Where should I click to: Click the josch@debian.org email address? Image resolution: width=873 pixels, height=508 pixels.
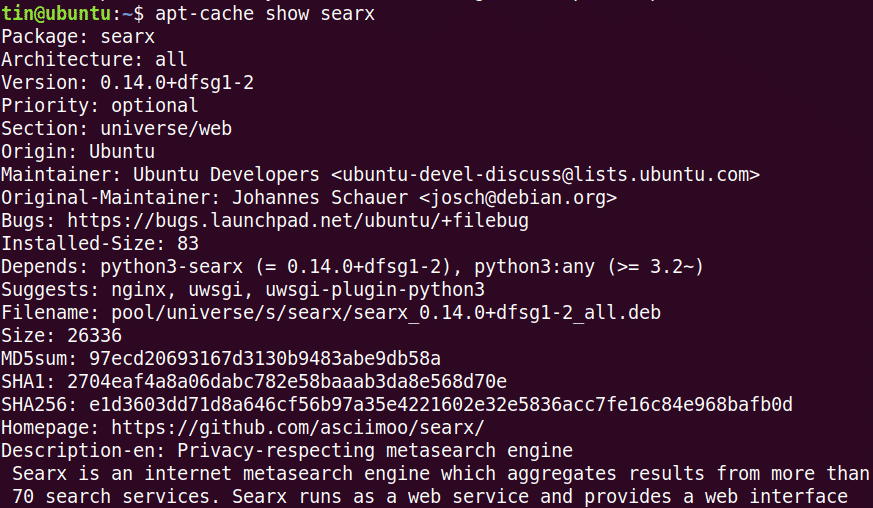(517, 197)
